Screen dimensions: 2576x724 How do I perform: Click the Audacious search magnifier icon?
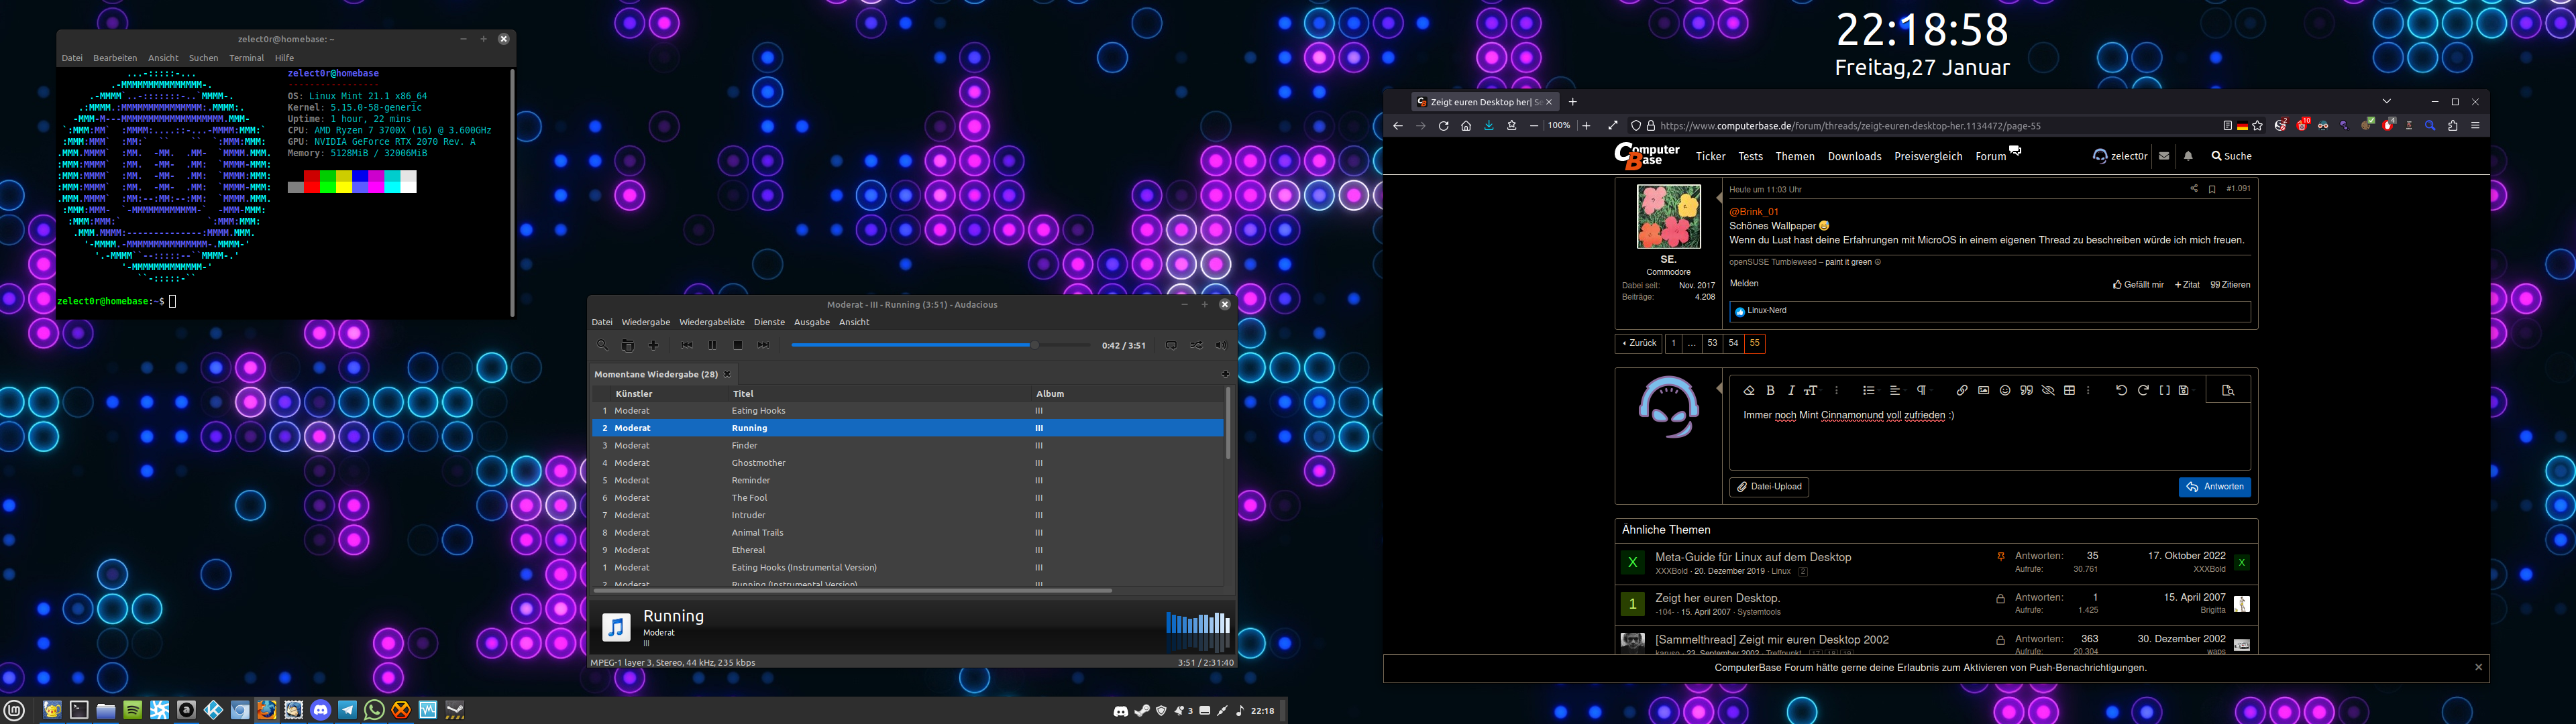pyautogui.click(x=602, y=345)
